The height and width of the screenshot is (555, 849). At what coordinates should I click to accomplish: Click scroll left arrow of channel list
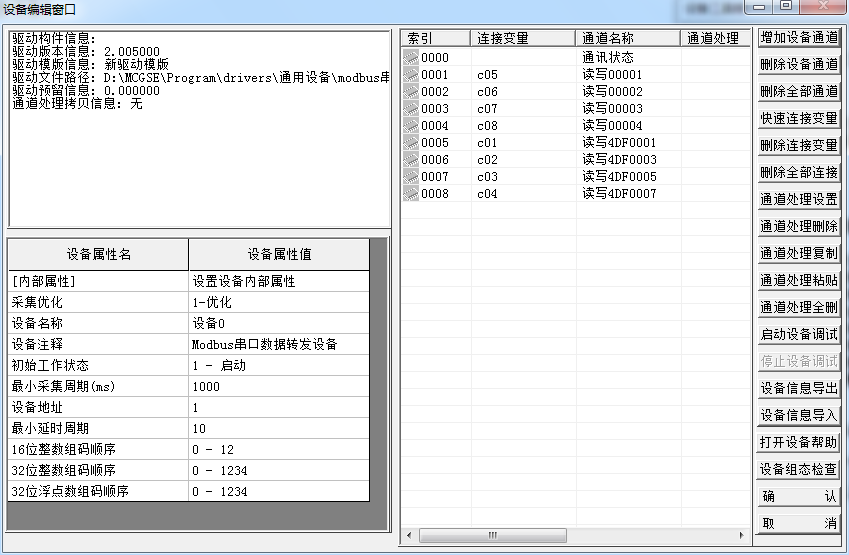(409, 536)
